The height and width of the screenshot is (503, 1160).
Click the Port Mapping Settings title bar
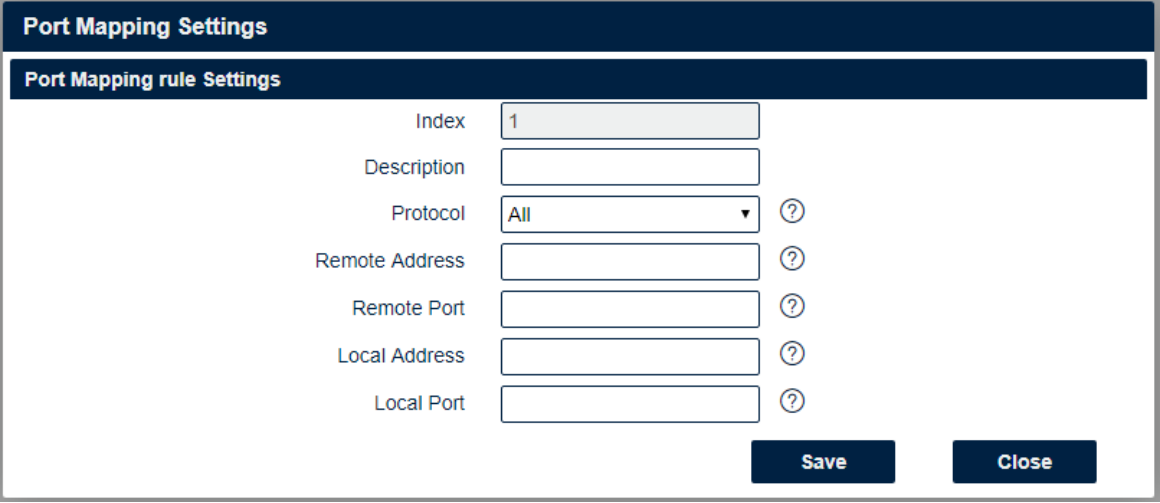(x=580, y=27)
